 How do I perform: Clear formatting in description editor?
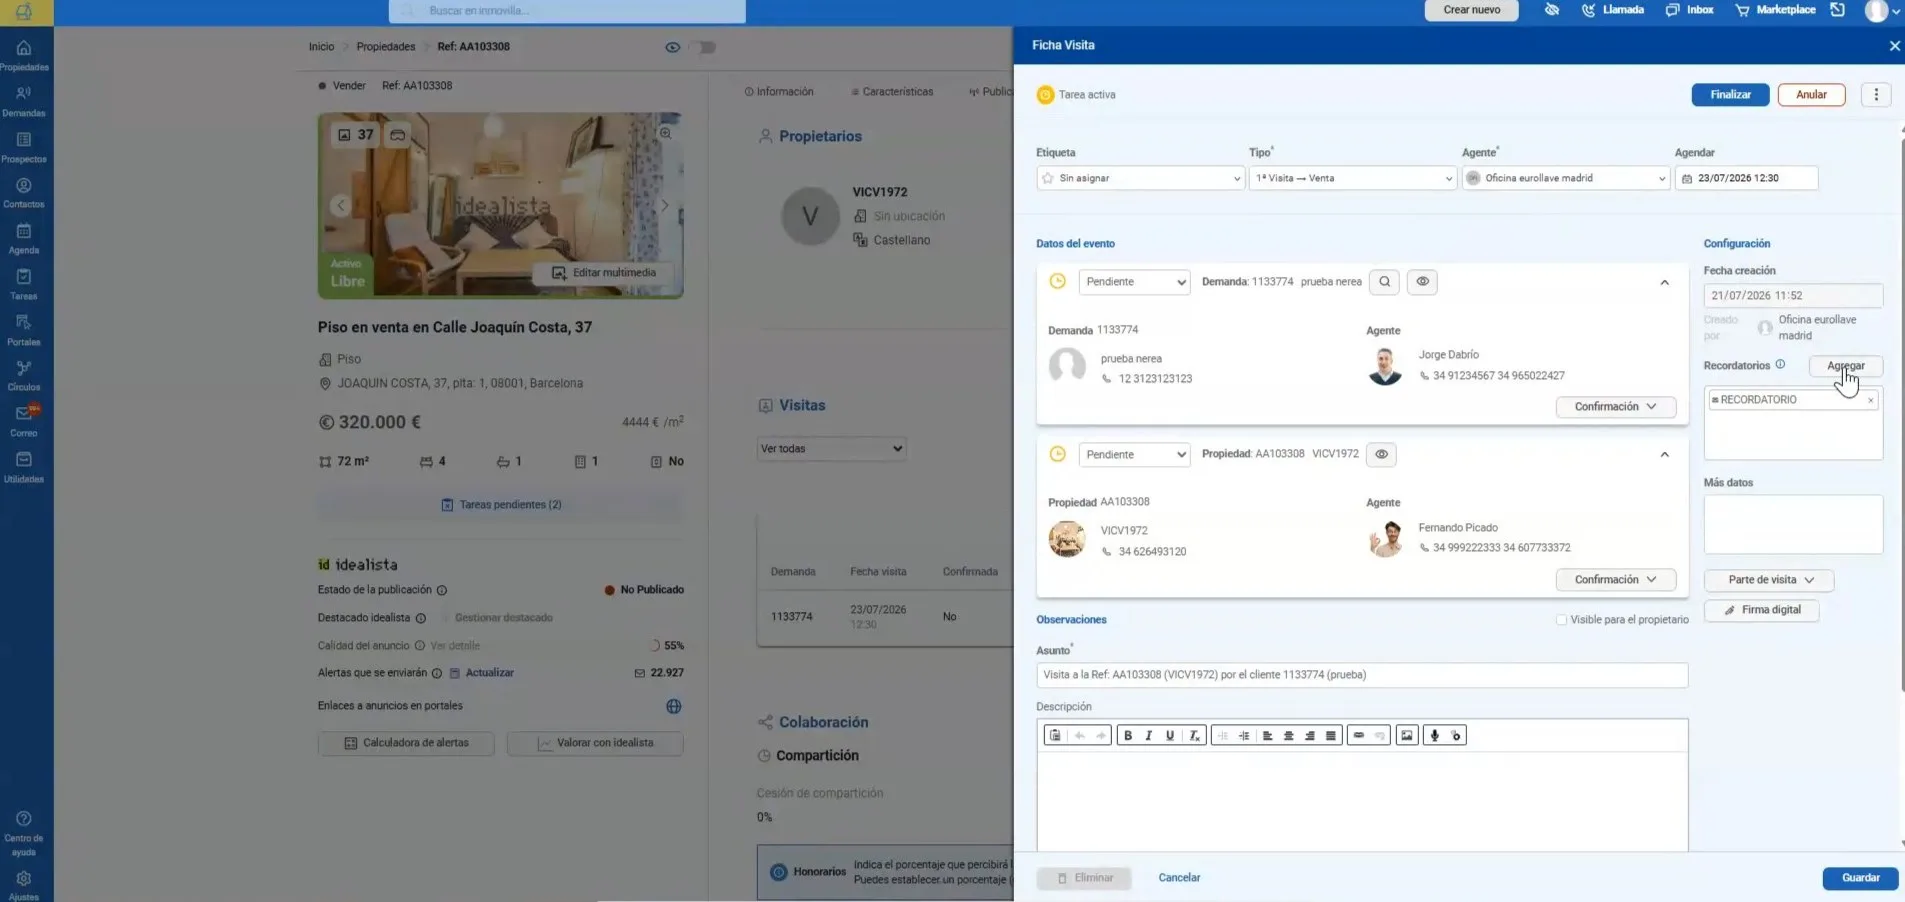pos(1194,736)
